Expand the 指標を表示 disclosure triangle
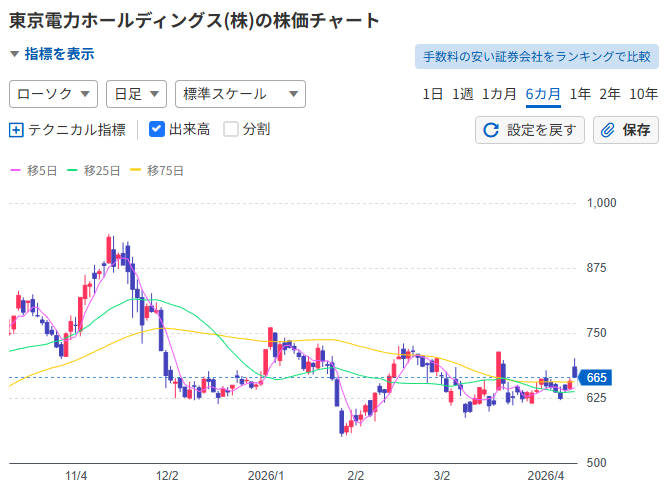Screen dimensions: 667x488 click(14, 54)
